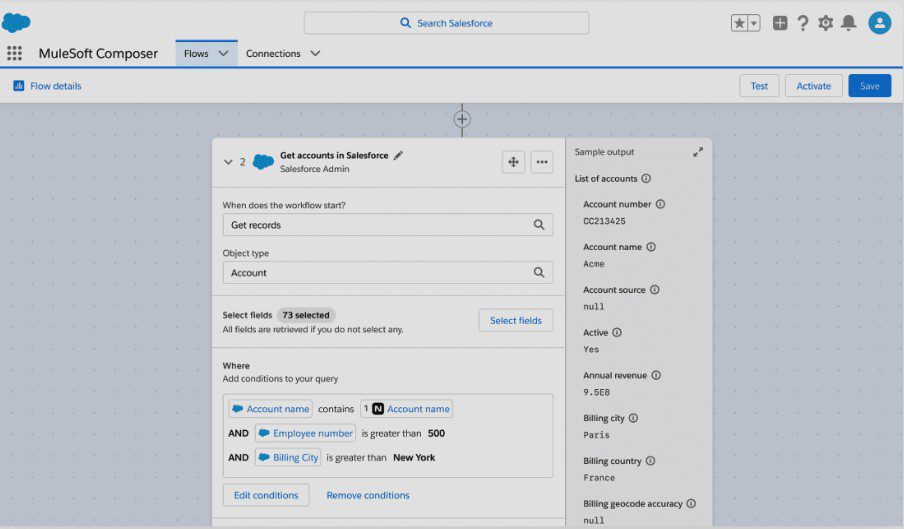Viewport: 904px width, 529px height.
Task: Click the global actions plus icon
Action: tap(780, 23)
